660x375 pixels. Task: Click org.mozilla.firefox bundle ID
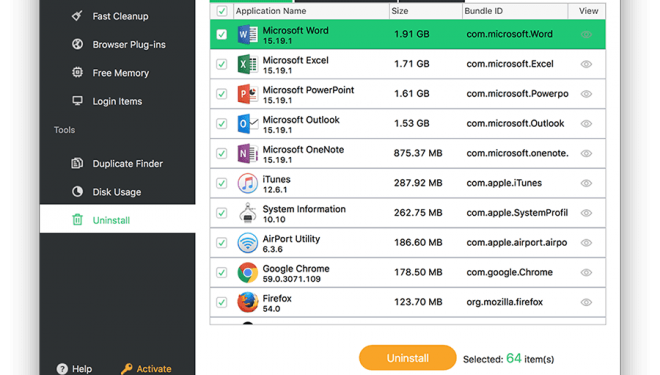tap(504, 302)
